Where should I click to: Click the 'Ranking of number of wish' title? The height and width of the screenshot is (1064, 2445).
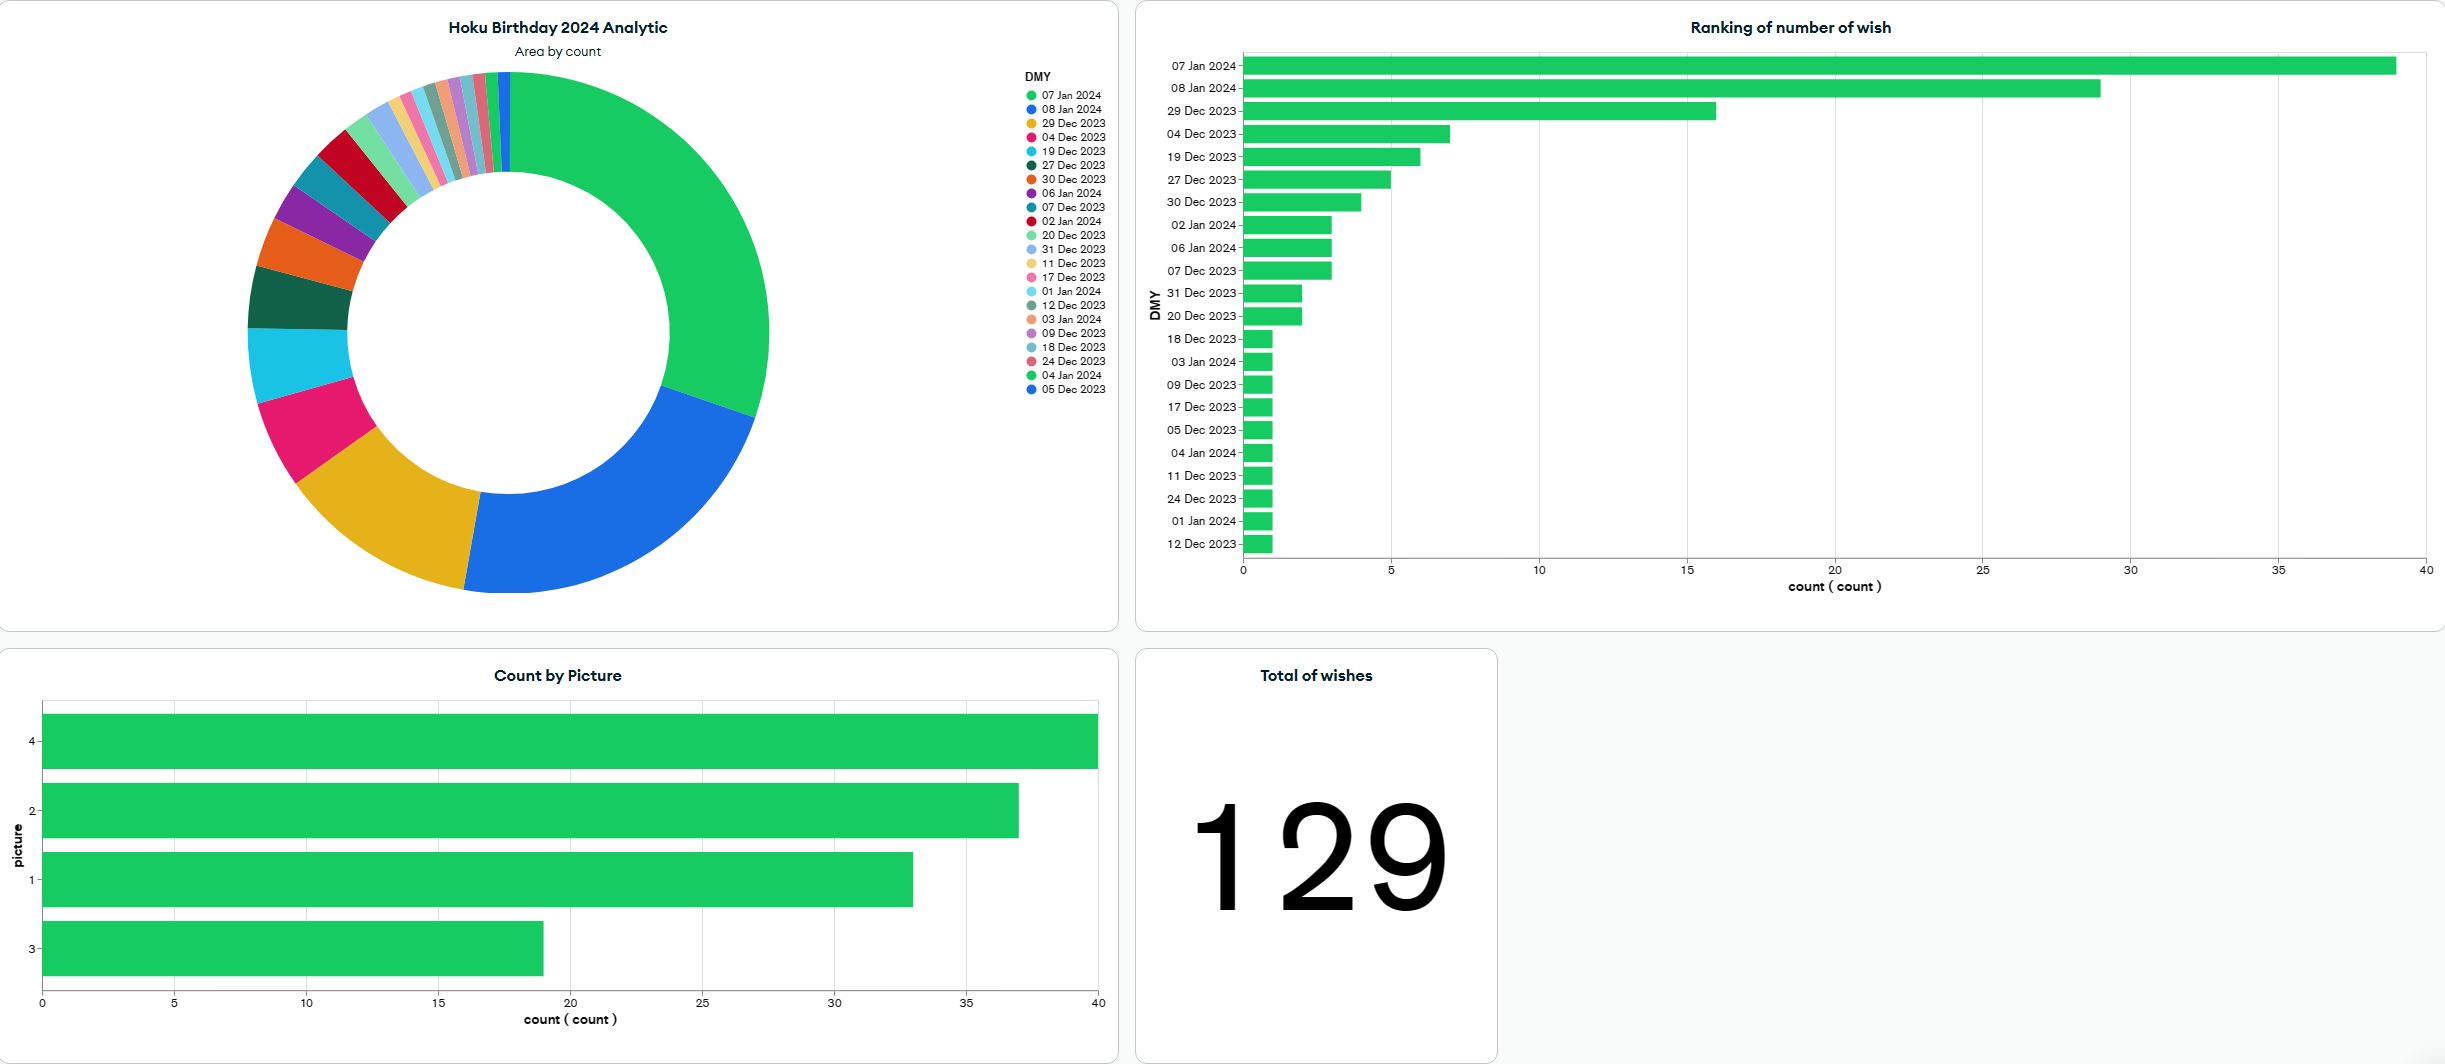click(1790, 27)
